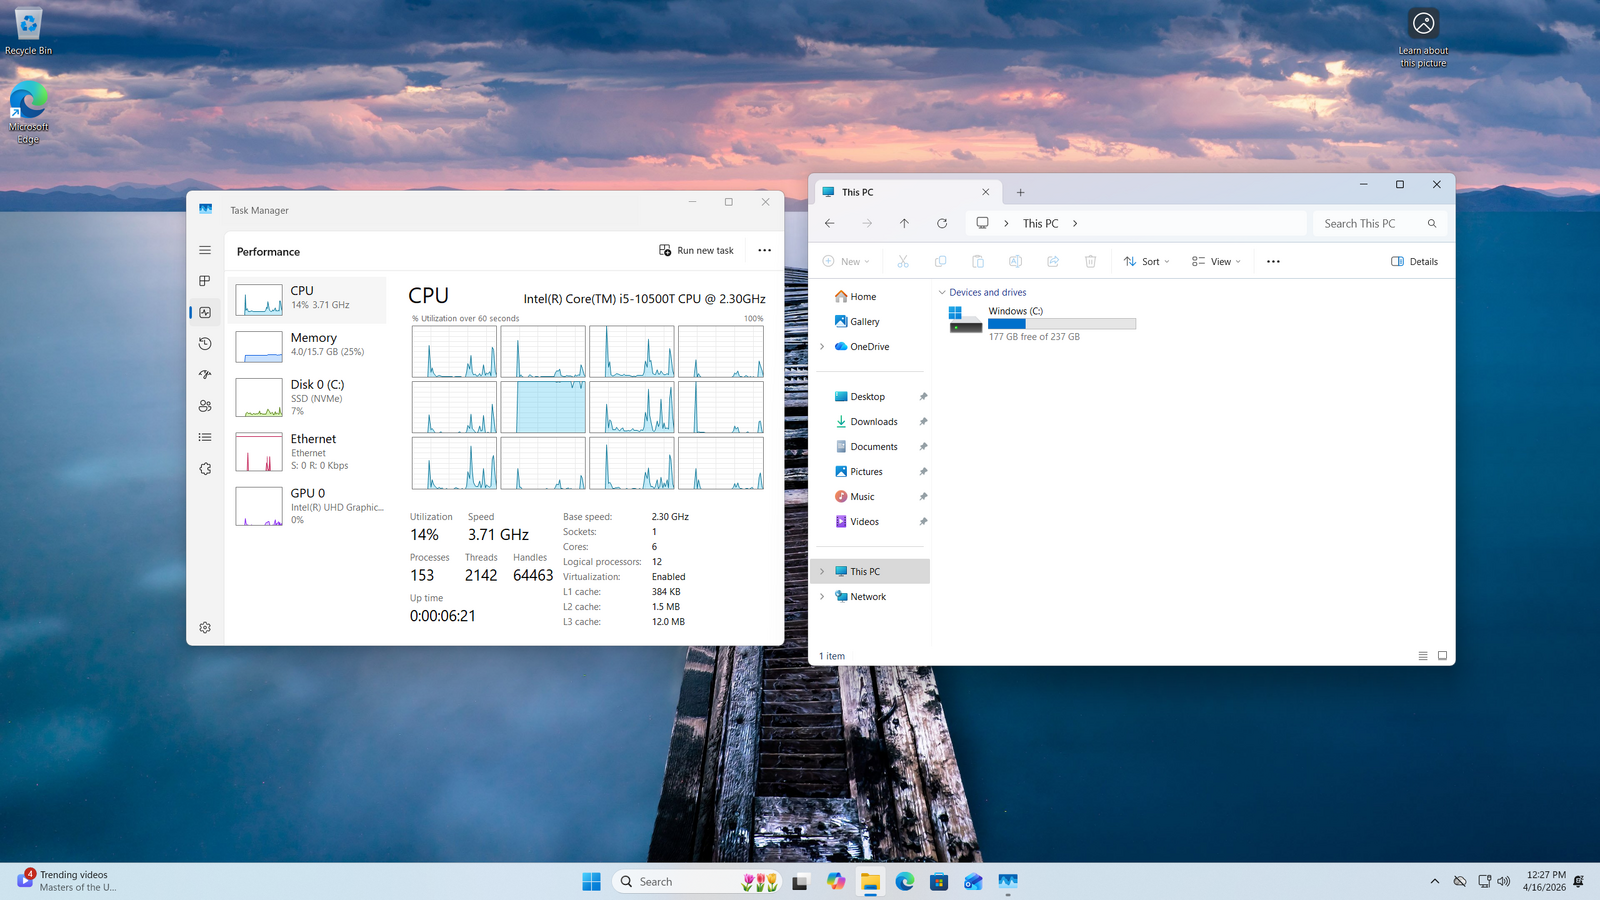Open Downloads from the Quick access list
Screen dimensions: 1600x900
click(x=873, y=422)
